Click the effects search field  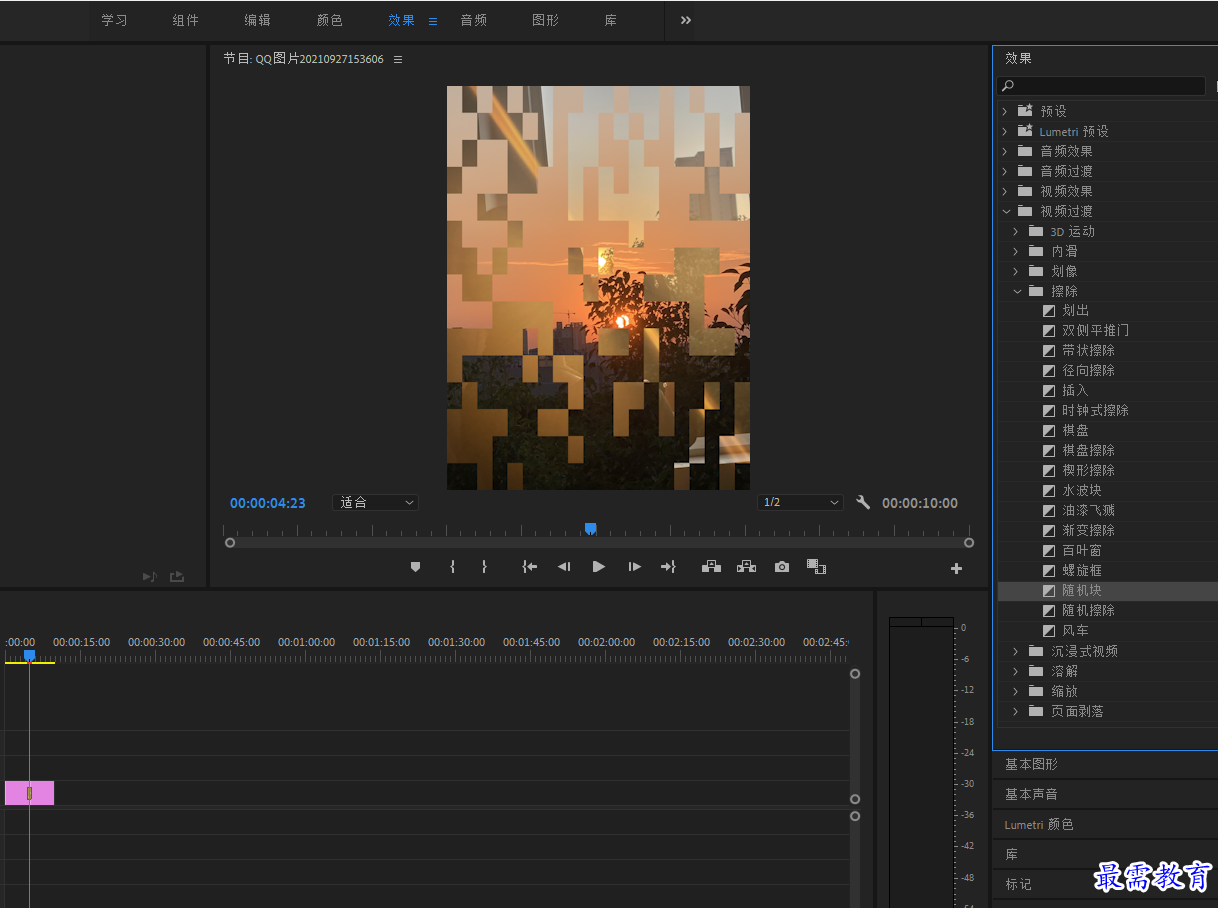[1102, 86]
